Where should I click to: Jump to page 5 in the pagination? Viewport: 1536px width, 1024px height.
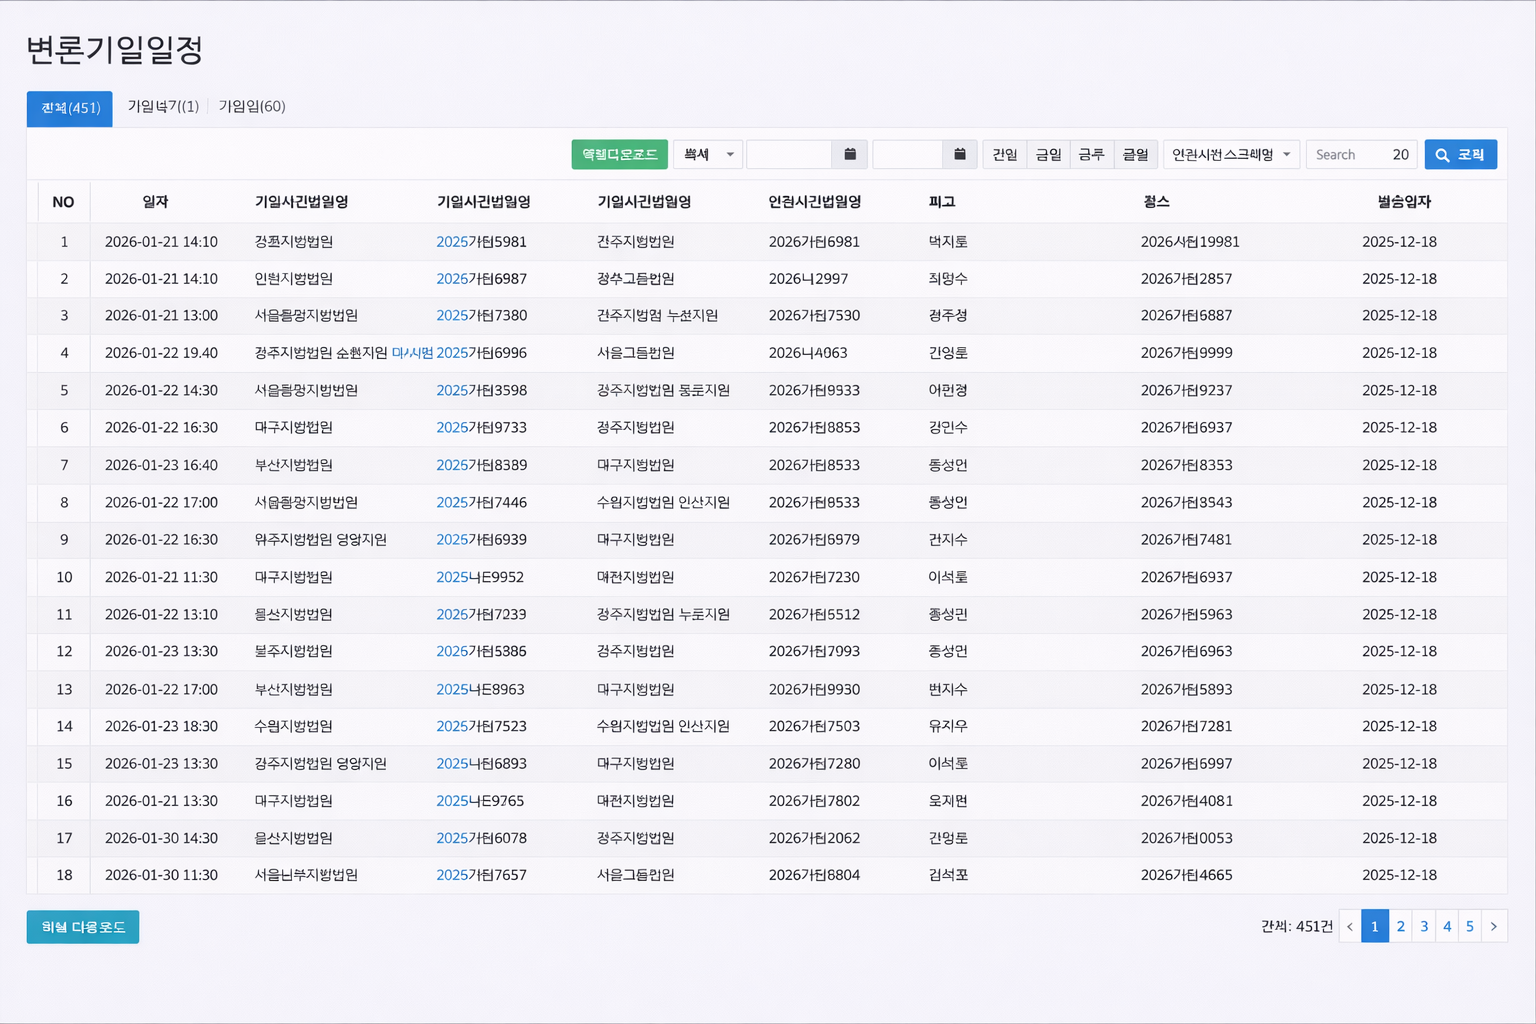pos(1470,926)
